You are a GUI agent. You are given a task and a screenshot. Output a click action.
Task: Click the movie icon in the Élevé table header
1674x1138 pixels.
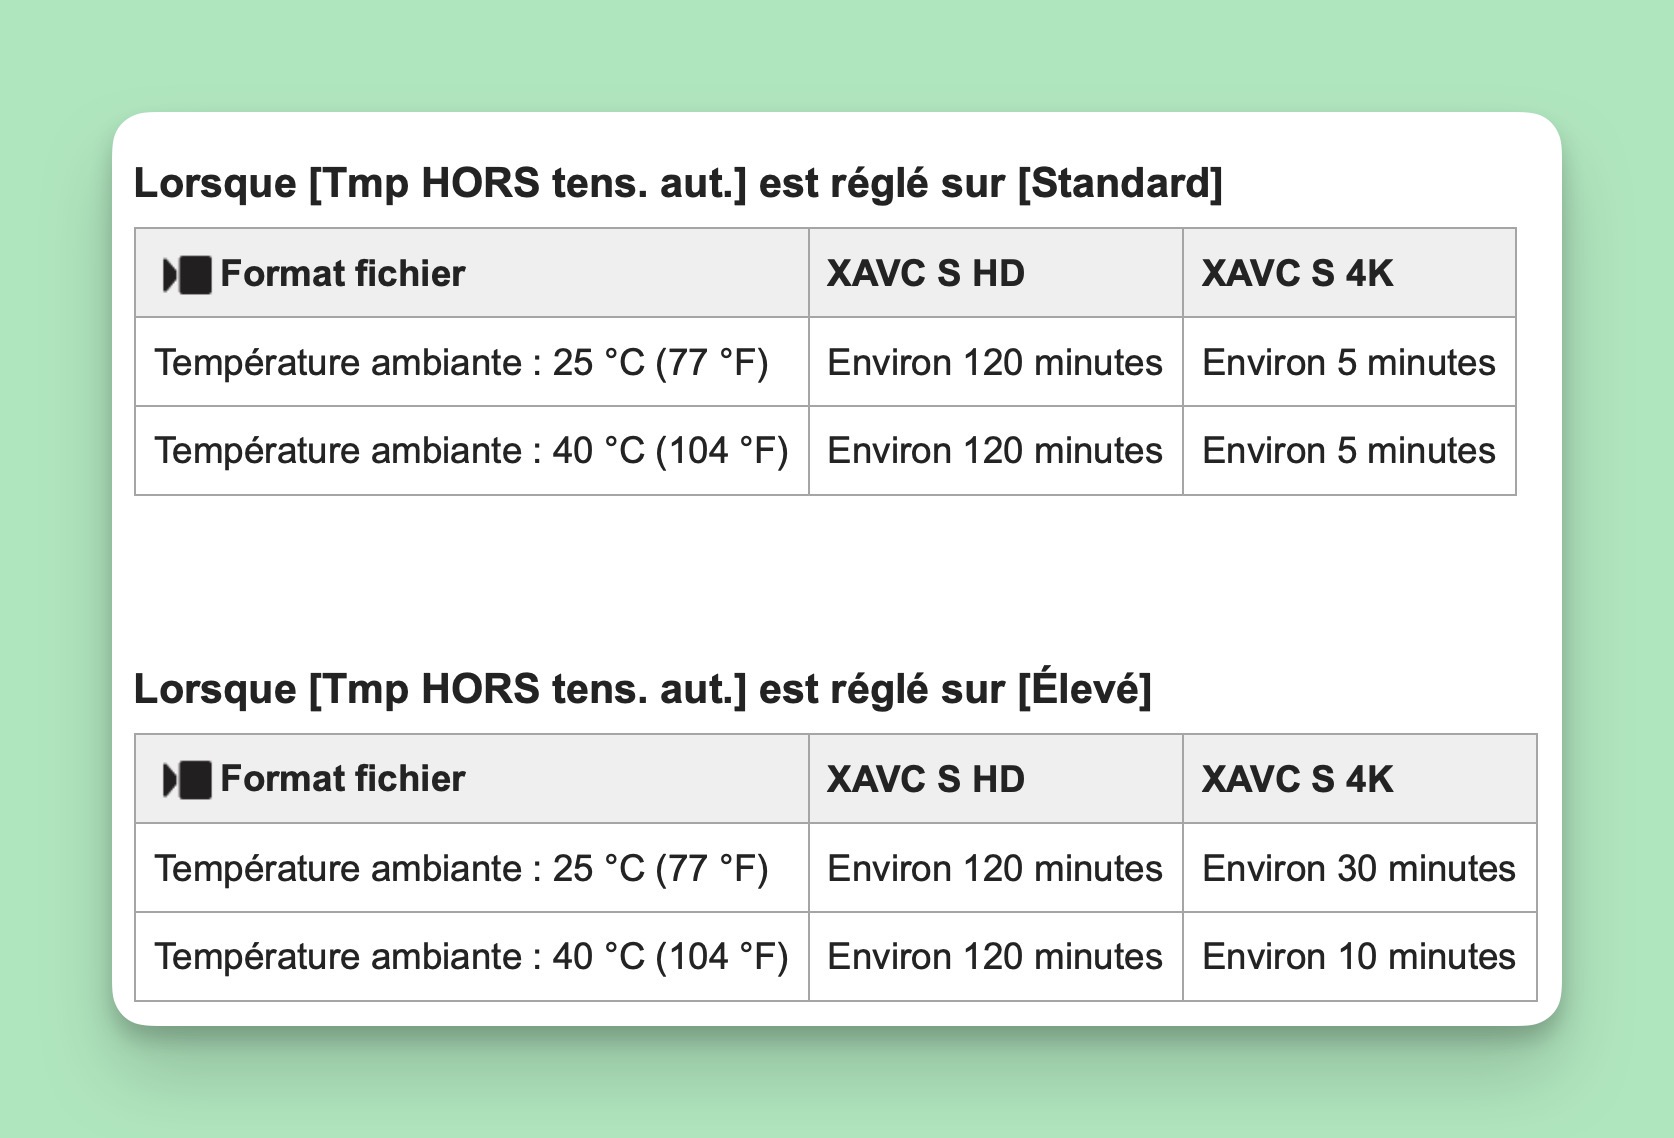point(188,780)
